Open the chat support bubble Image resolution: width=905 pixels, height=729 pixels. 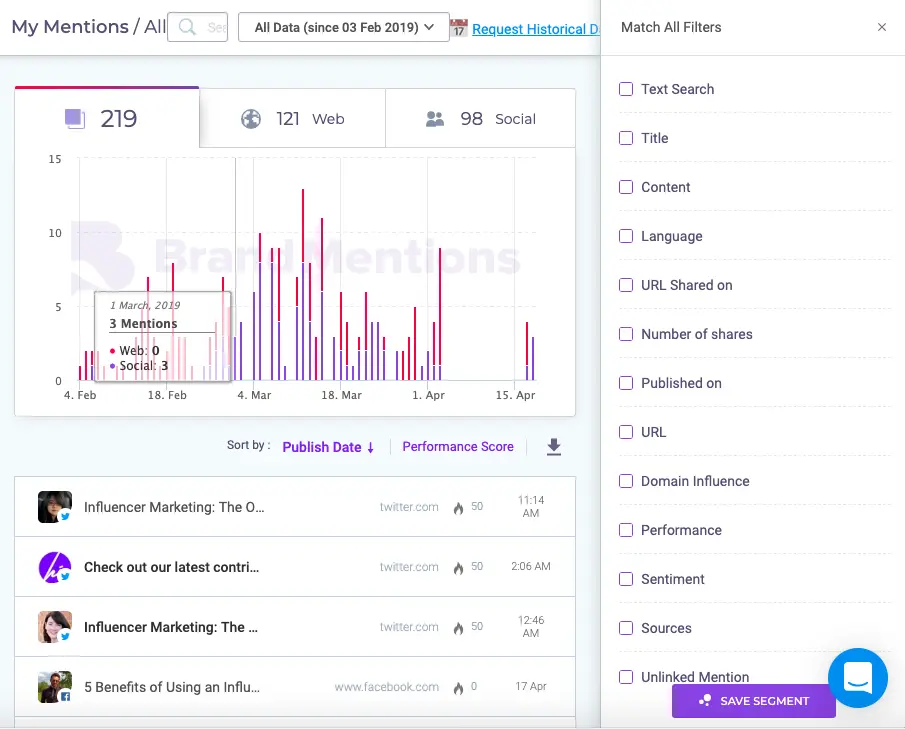858,678
